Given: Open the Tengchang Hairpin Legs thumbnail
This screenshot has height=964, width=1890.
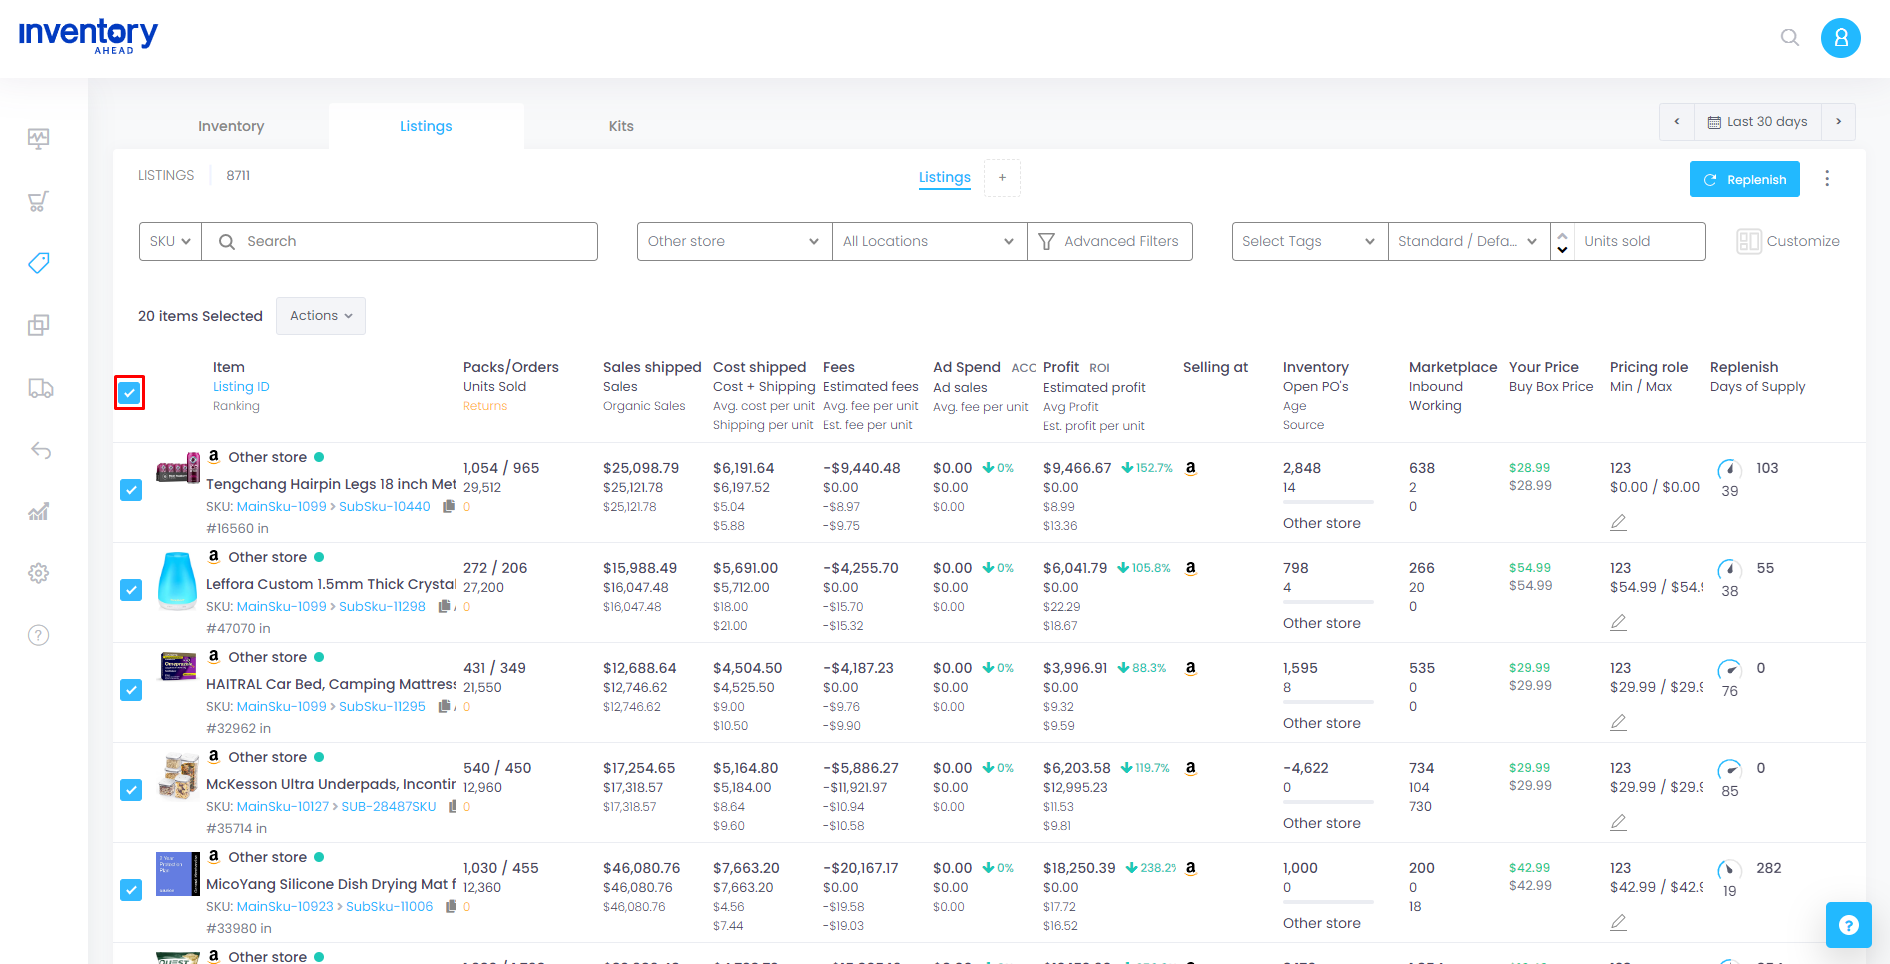Looking at the screenshot, I should 178,468.
